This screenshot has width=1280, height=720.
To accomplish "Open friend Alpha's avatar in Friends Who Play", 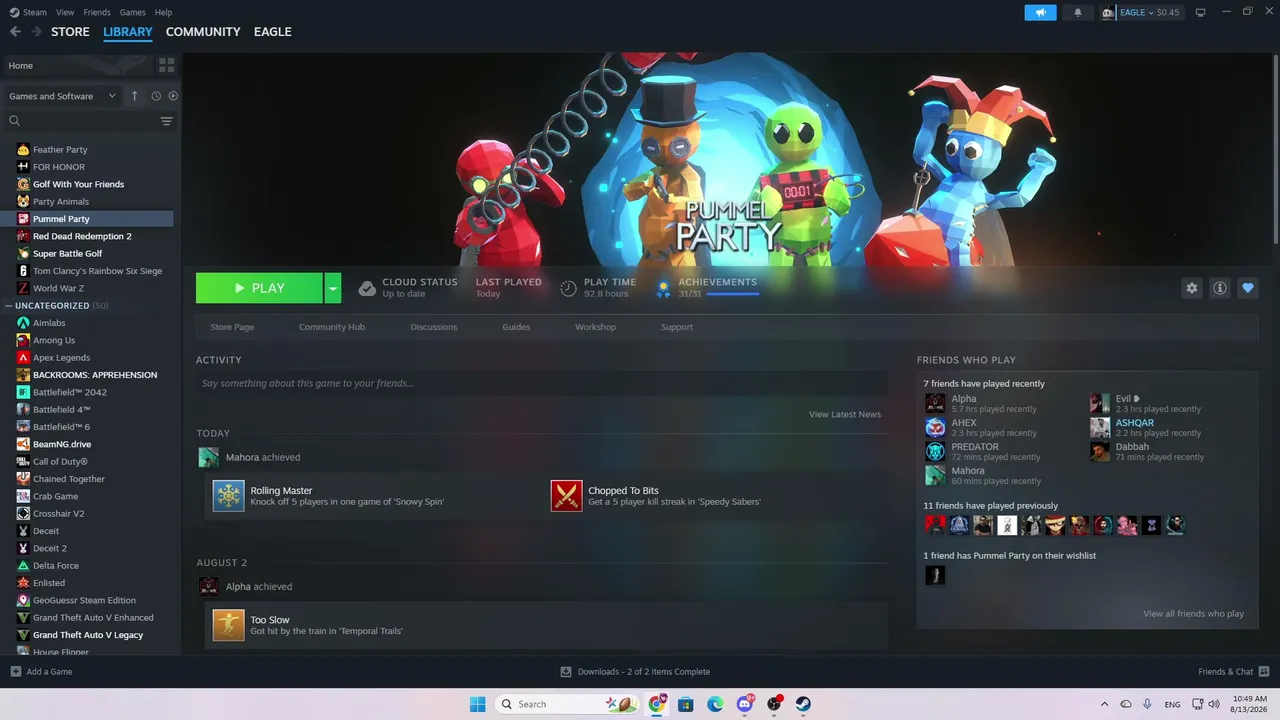I will tap(935, 404).
